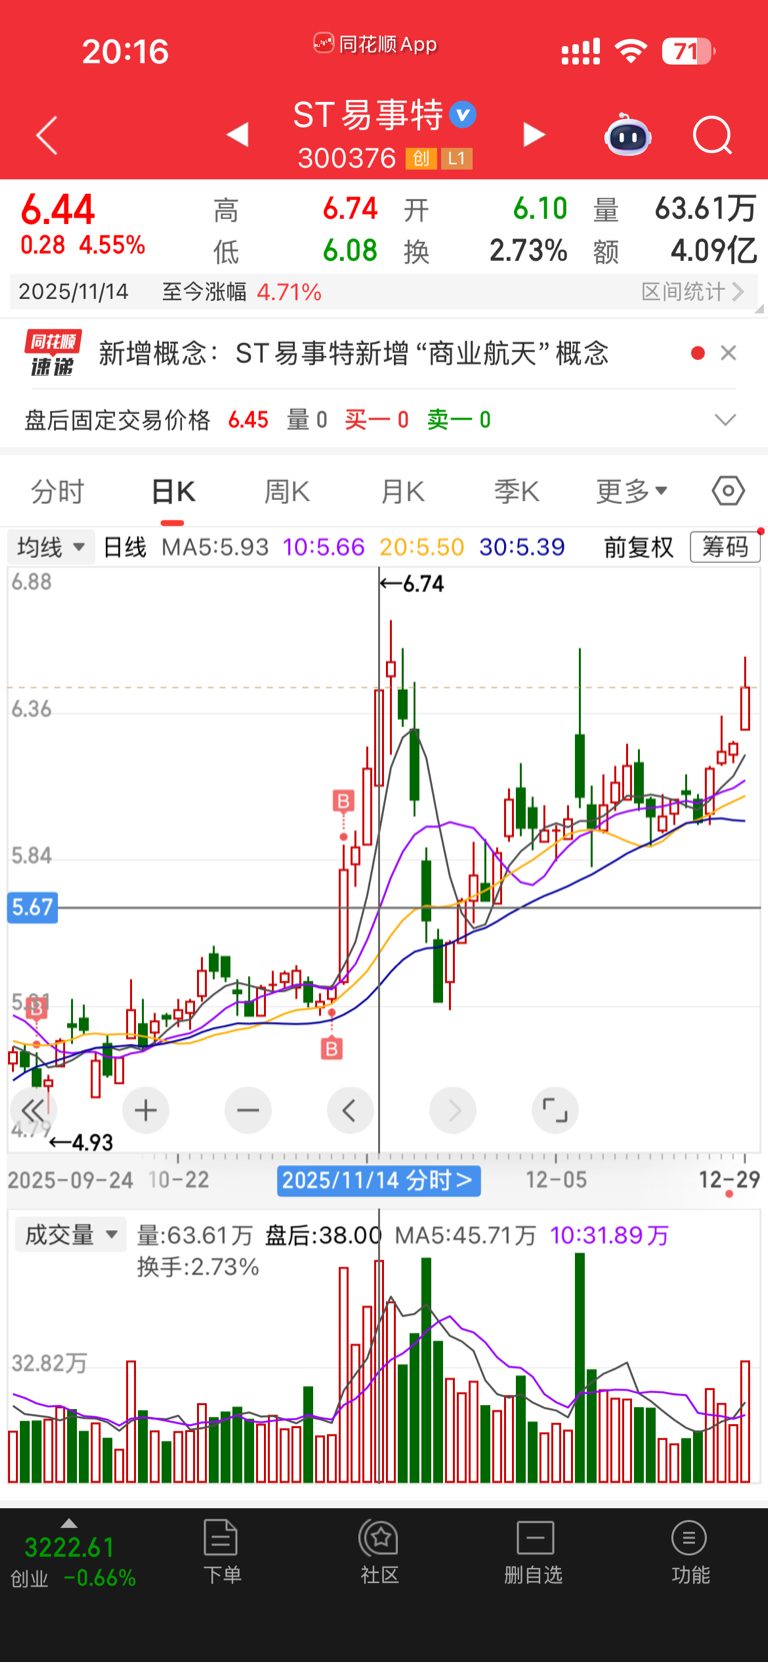Tap the 额 4.09亿 turnover amount
Viewport: 768px width, 1663px height.
[x=713, y=250]
